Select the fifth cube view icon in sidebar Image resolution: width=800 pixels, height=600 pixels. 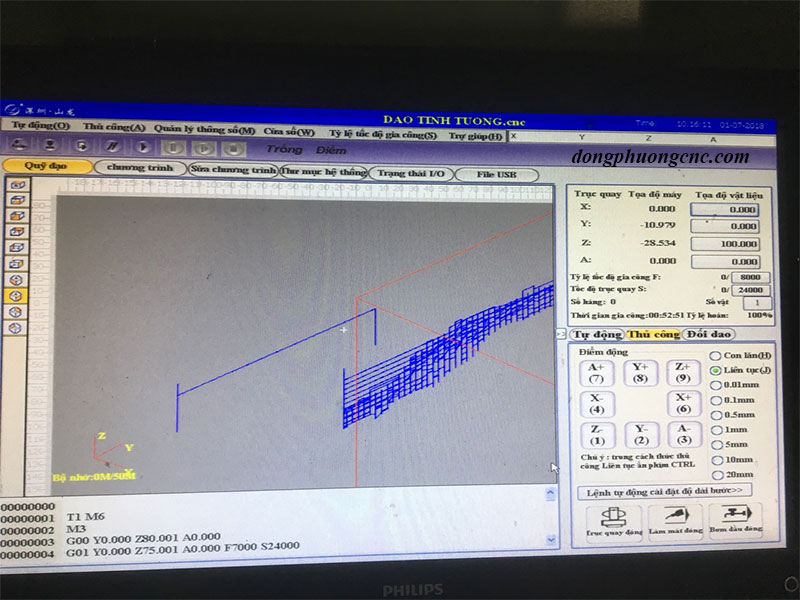17,248
